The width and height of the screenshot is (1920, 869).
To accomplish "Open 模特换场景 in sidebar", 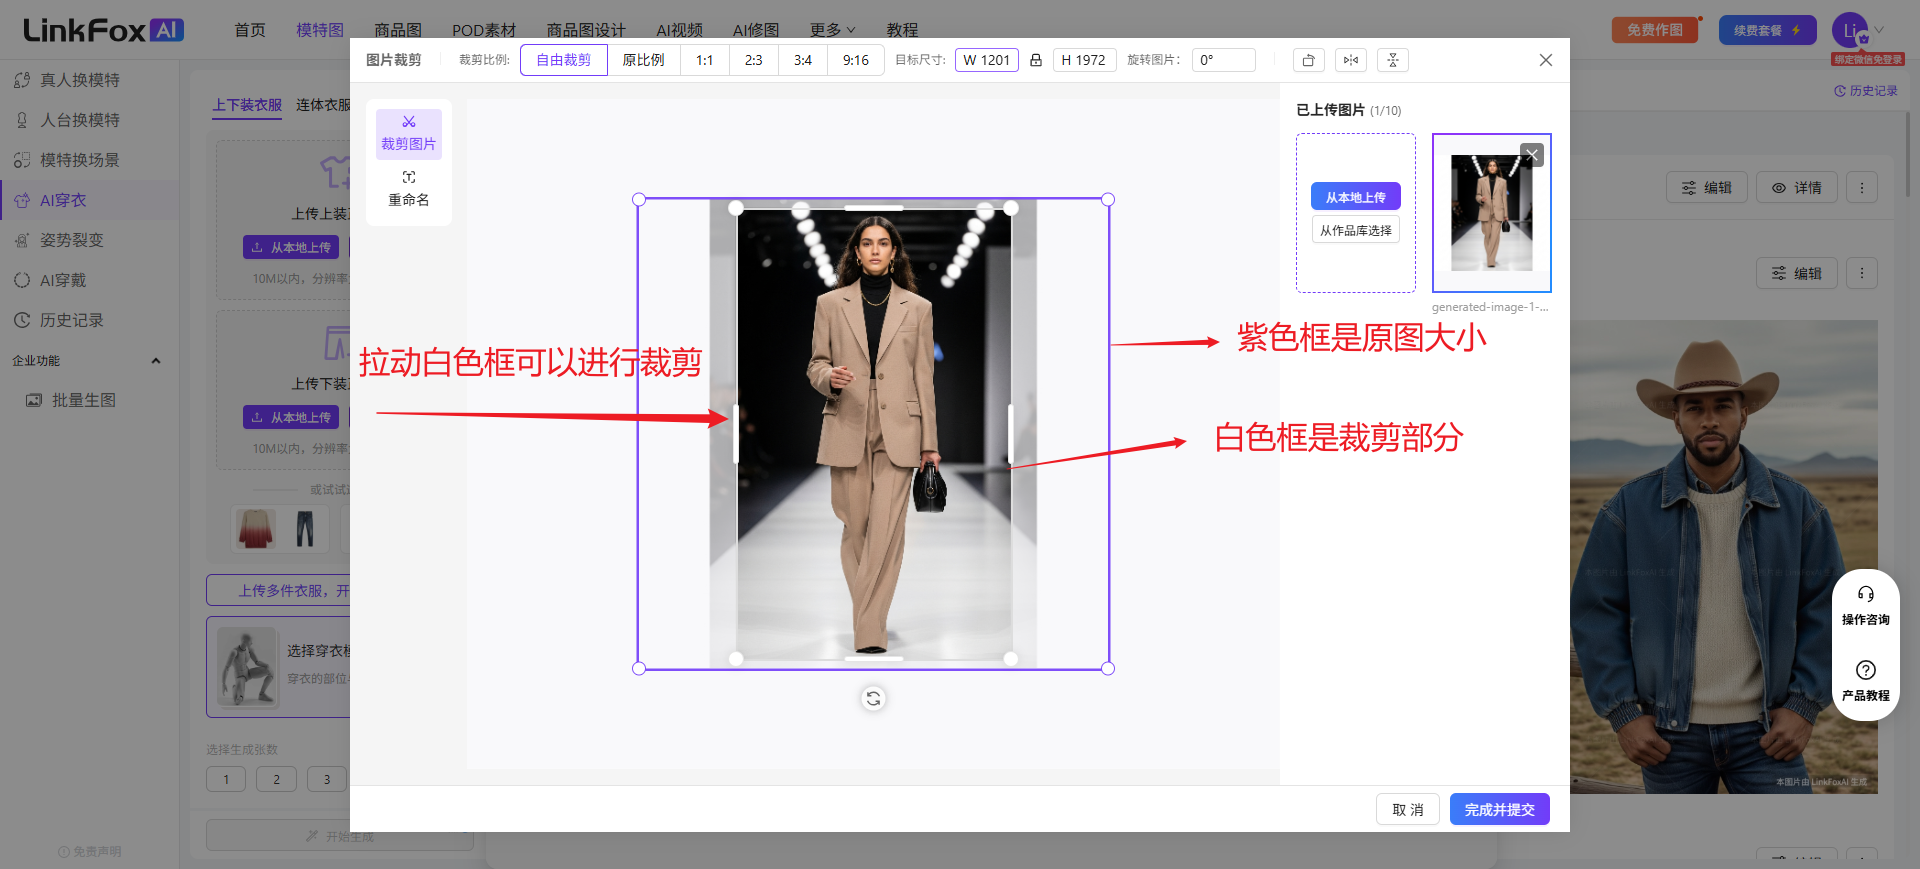I will 80,160.
